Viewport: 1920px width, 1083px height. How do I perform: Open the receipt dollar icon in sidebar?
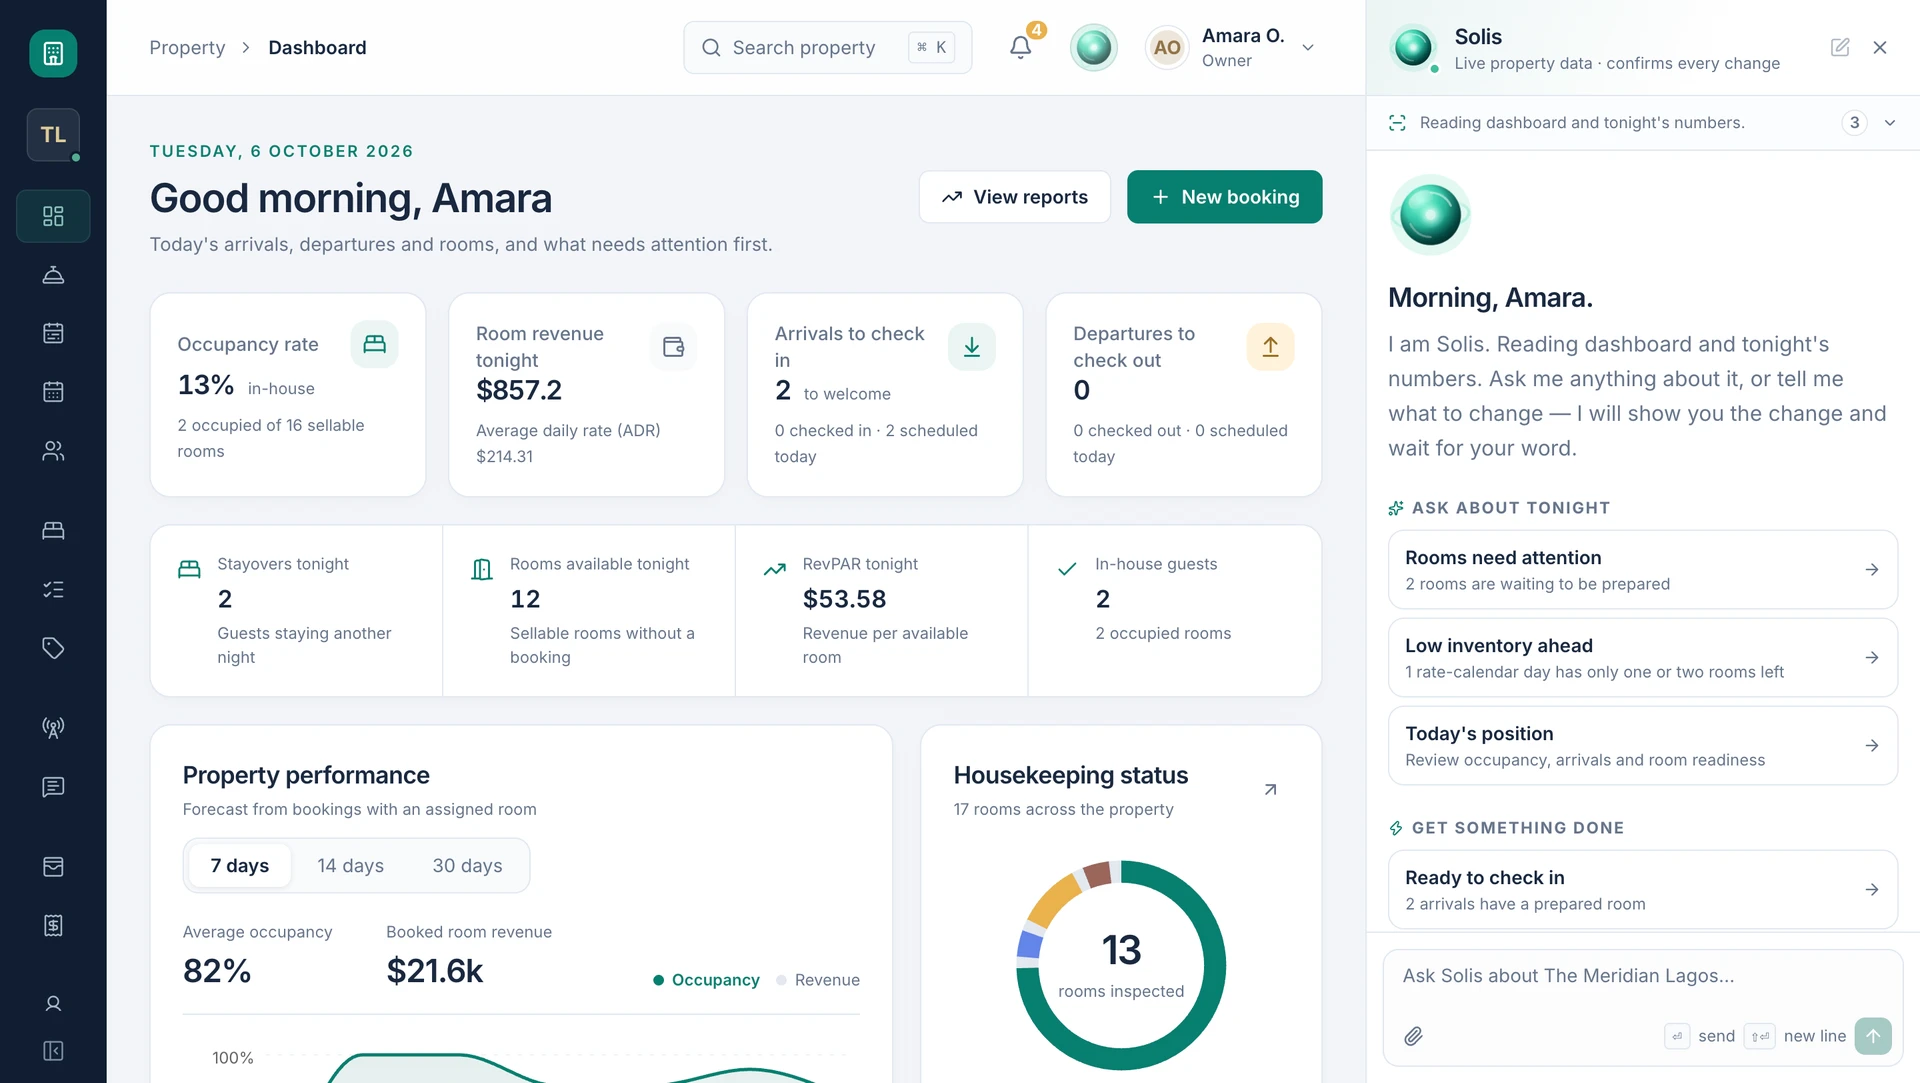53,925
